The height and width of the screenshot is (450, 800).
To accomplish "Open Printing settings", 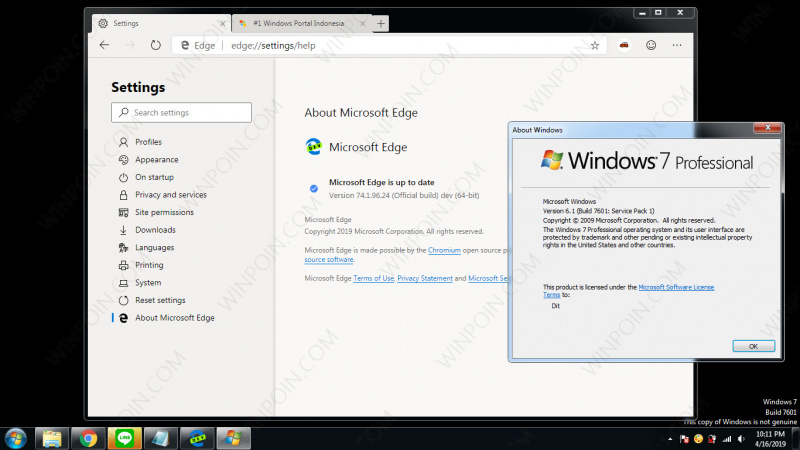I will pyautogui.click(x=149, y=265).
